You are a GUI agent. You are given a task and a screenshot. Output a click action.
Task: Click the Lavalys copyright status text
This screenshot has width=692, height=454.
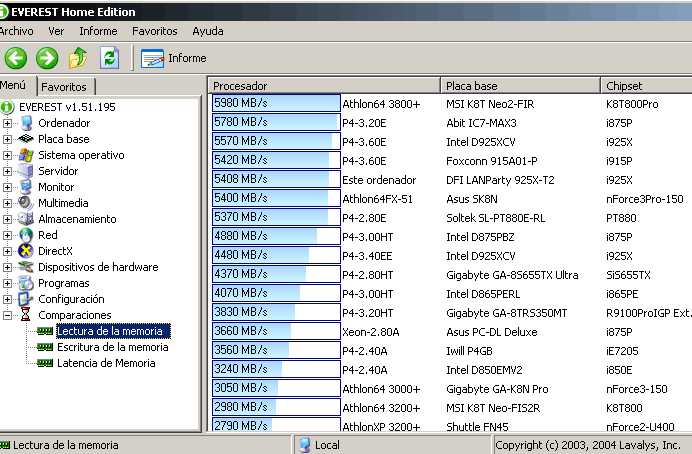pos(588,445)
